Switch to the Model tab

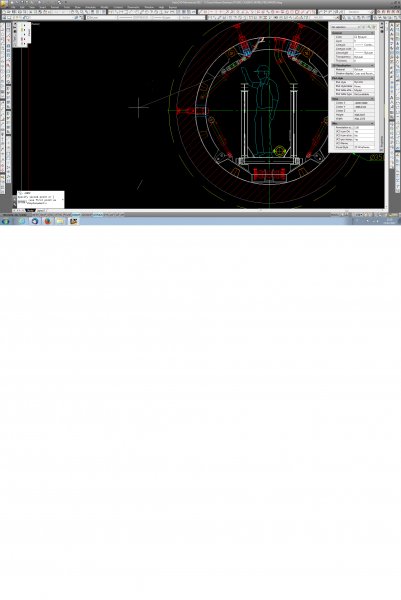point(30,210)
